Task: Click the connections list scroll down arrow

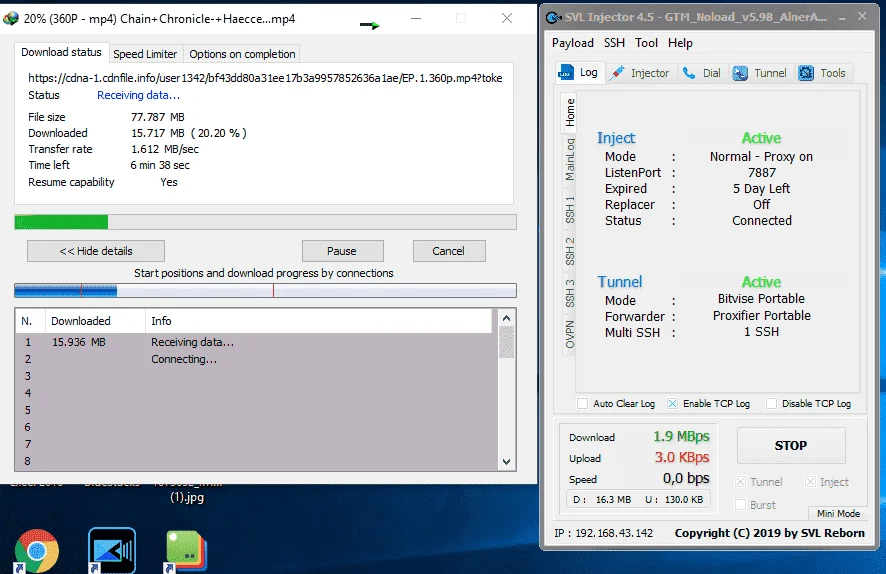Action: pos(506,462)
